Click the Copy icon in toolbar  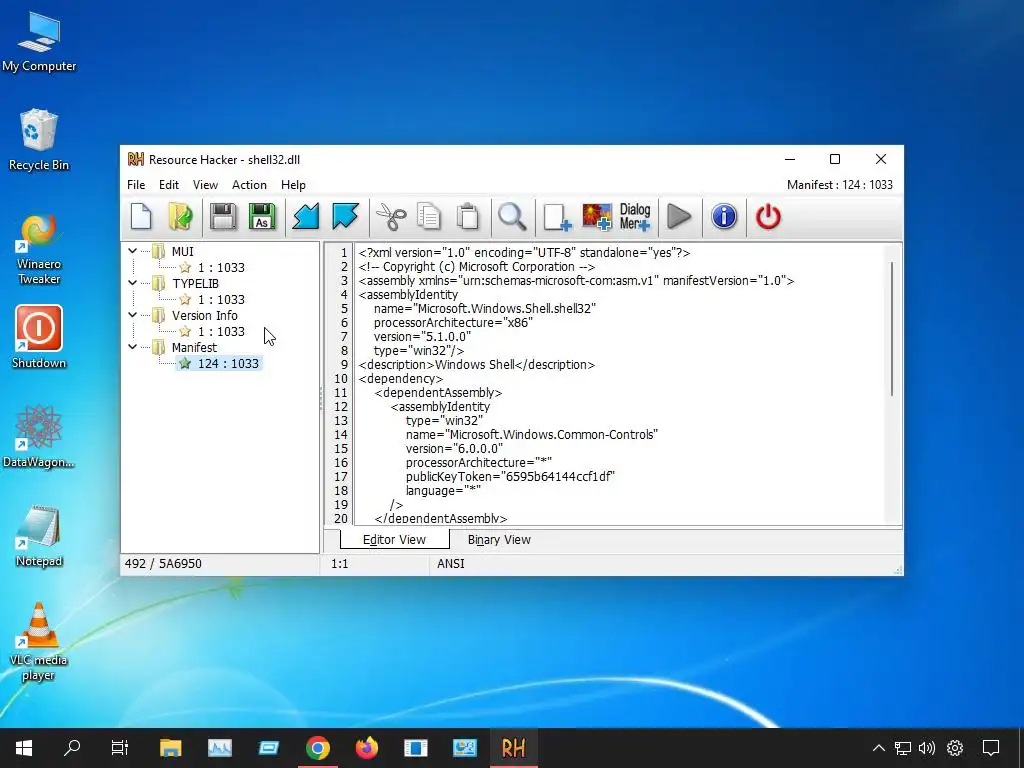point(429,217)
